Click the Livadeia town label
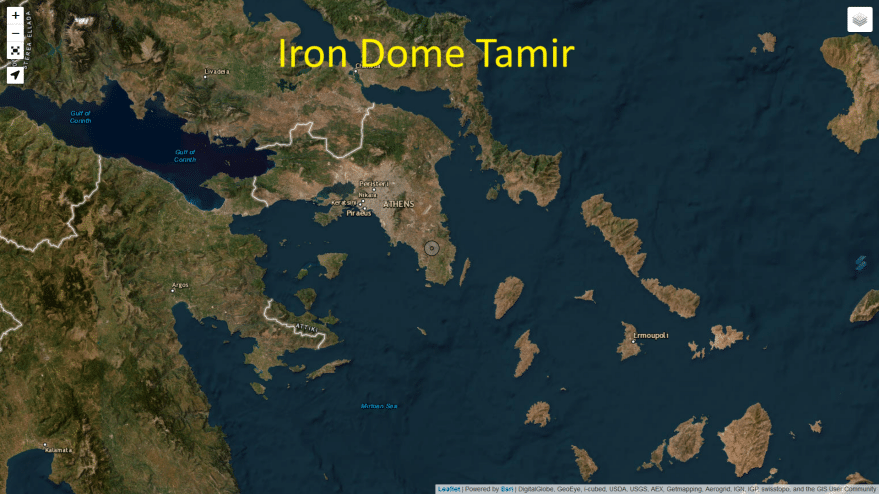880x495 pixels. point(217,72)
